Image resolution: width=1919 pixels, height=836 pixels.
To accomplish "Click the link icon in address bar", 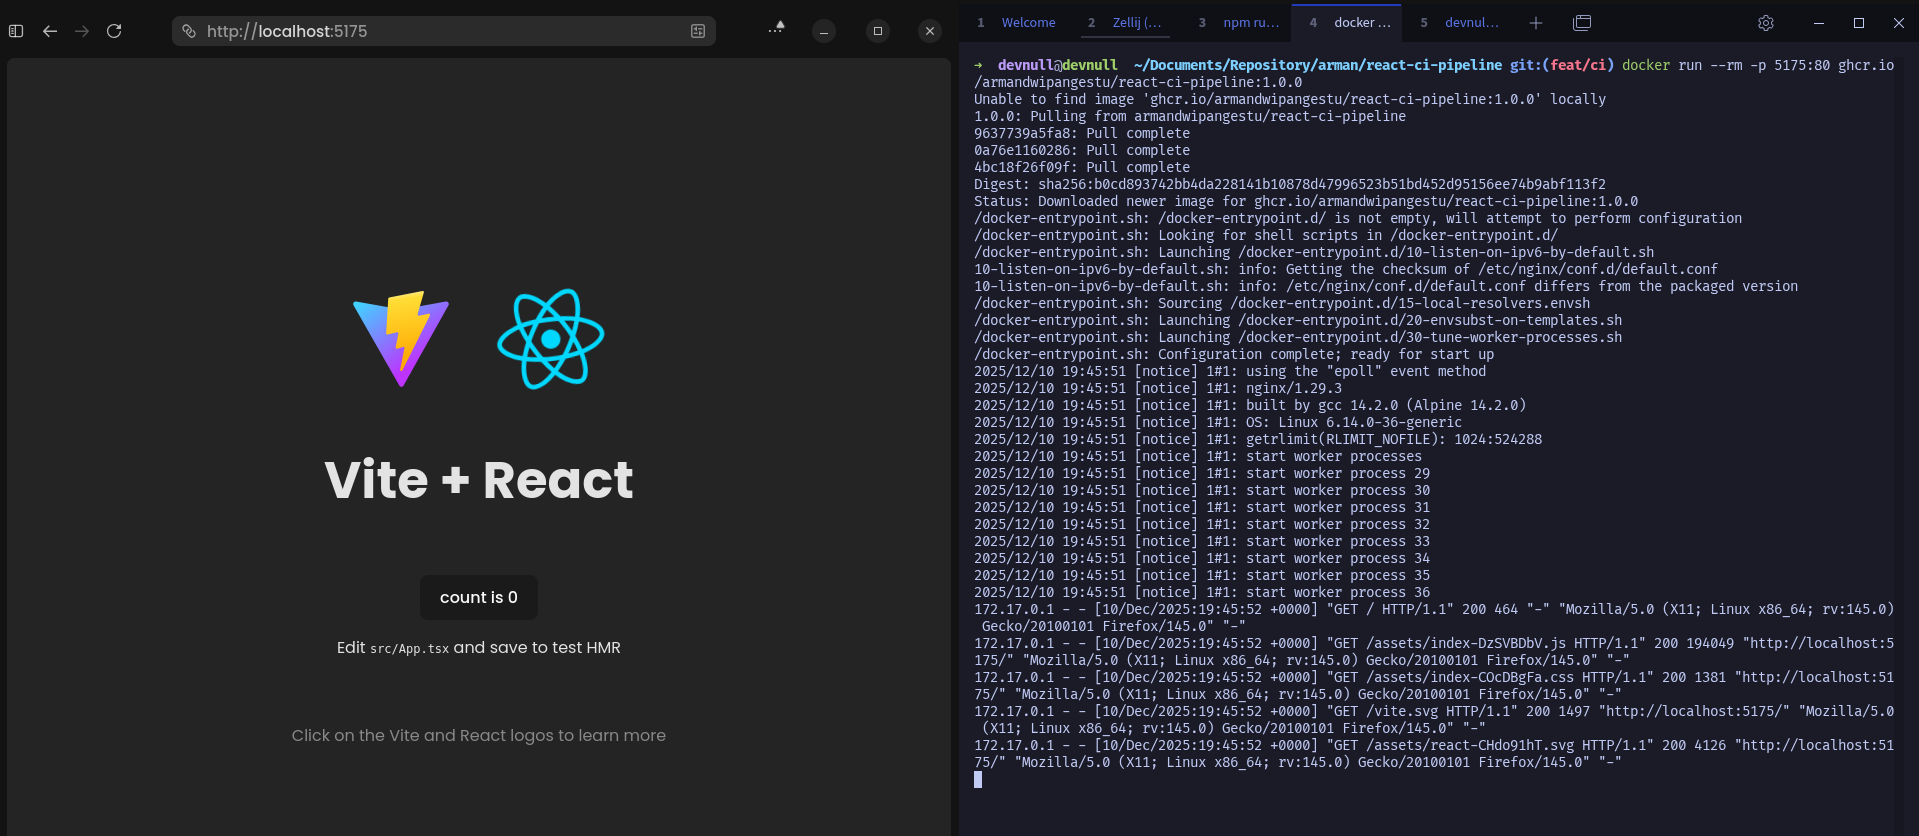I will (189, 31).
